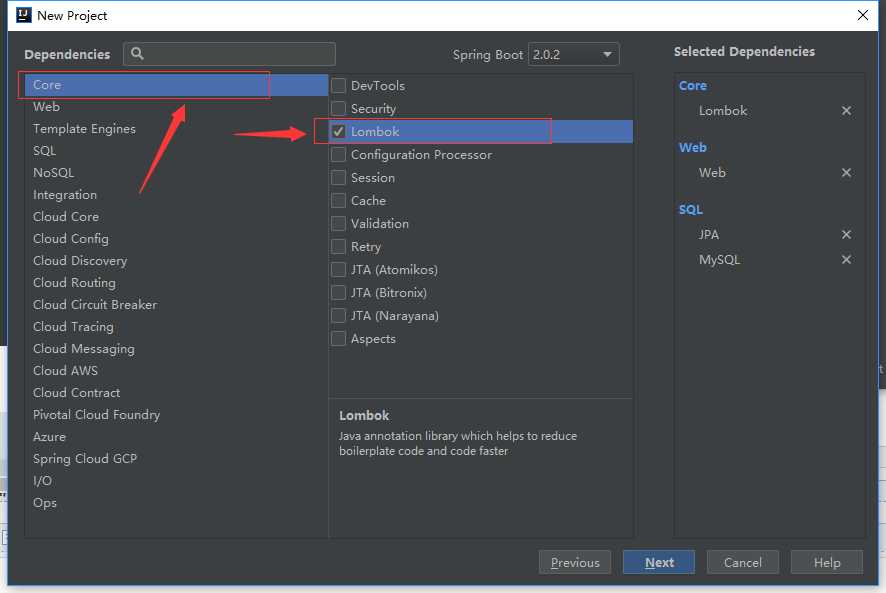Select the Web category in list
This screenshot has width=886, height=593.
click(176, 107)
